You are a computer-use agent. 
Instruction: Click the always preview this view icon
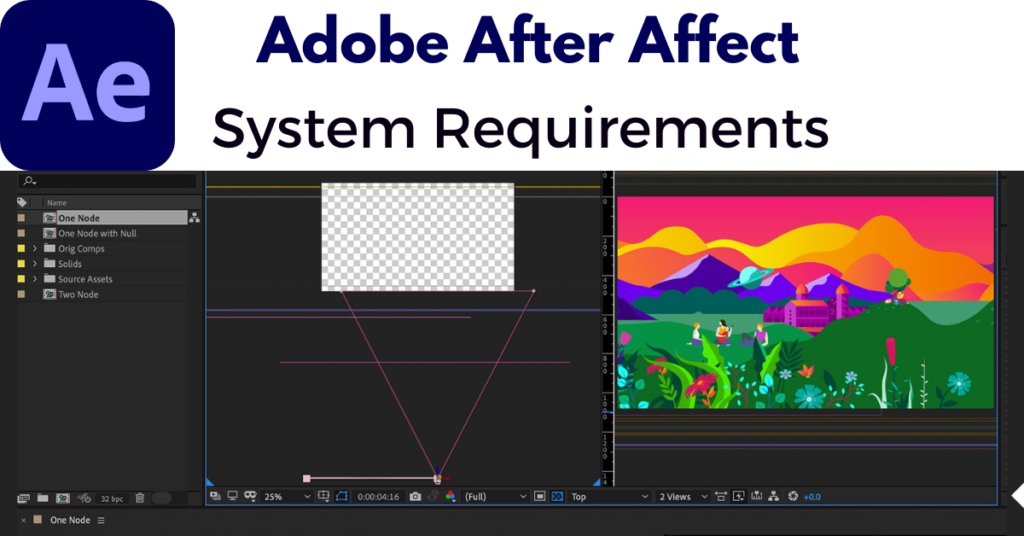[215, 496]
